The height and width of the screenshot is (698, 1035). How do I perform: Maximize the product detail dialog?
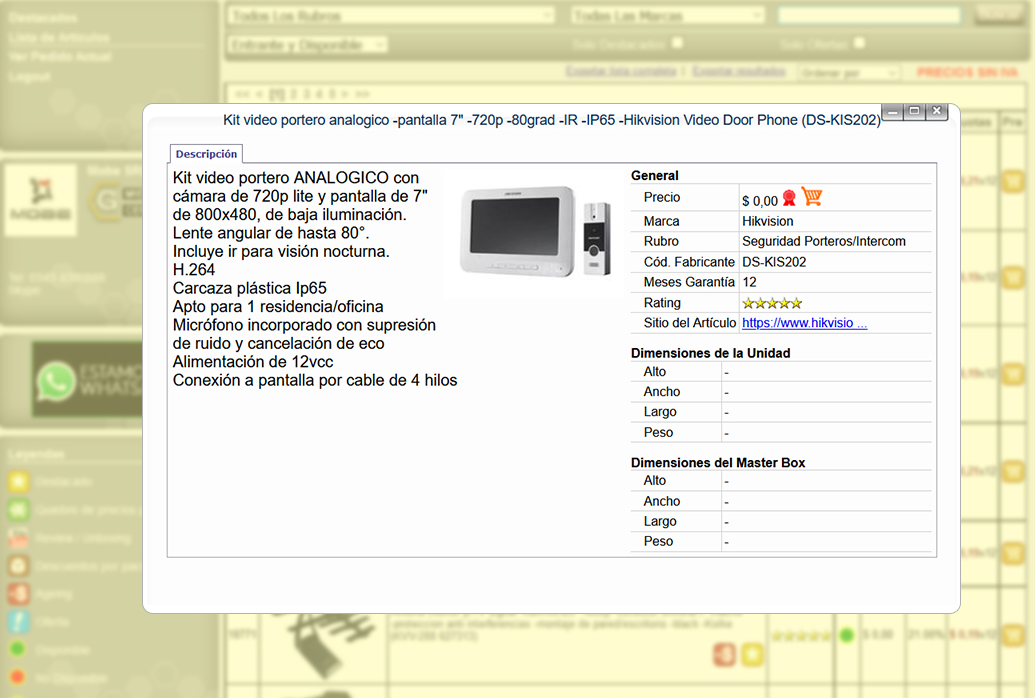click(914, 112)
